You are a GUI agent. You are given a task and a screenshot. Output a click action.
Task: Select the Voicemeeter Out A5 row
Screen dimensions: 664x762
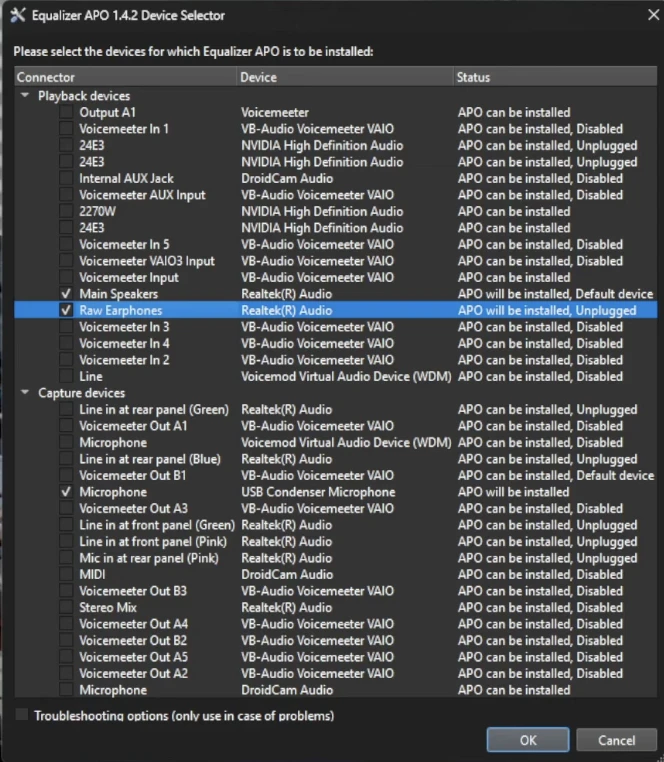tap(336, 657)
